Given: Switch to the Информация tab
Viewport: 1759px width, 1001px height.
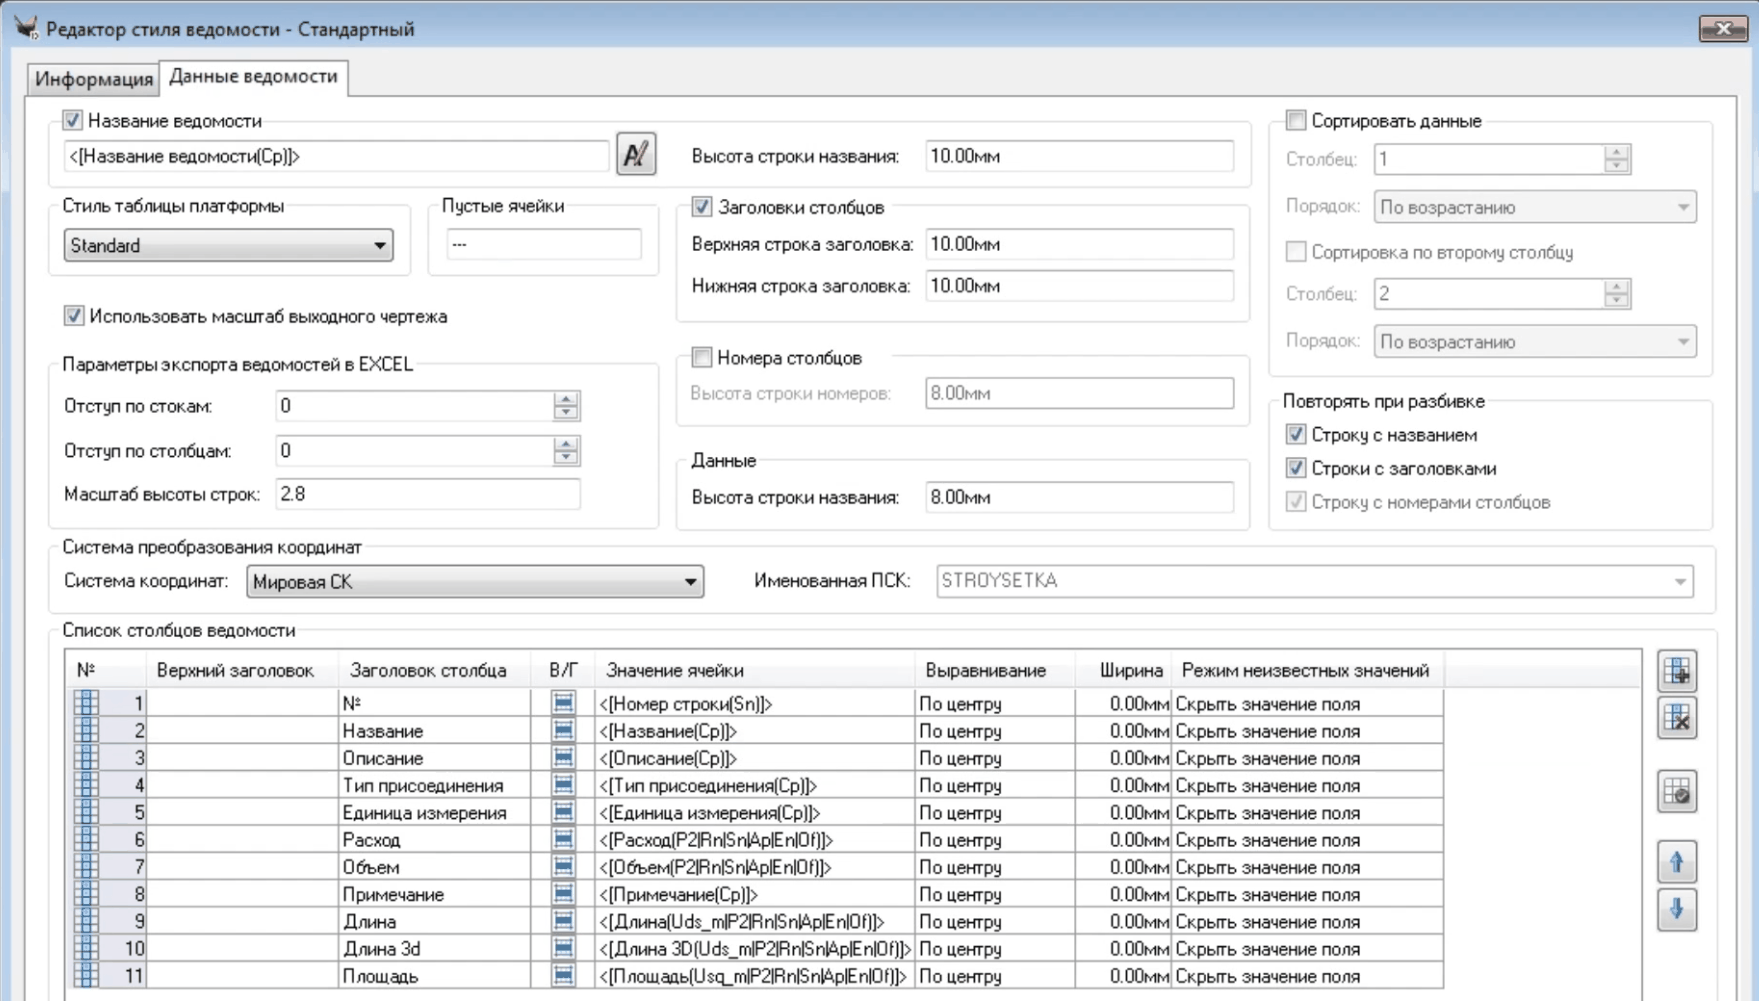Looking at the screenshot, I should (x=94, y=79).
